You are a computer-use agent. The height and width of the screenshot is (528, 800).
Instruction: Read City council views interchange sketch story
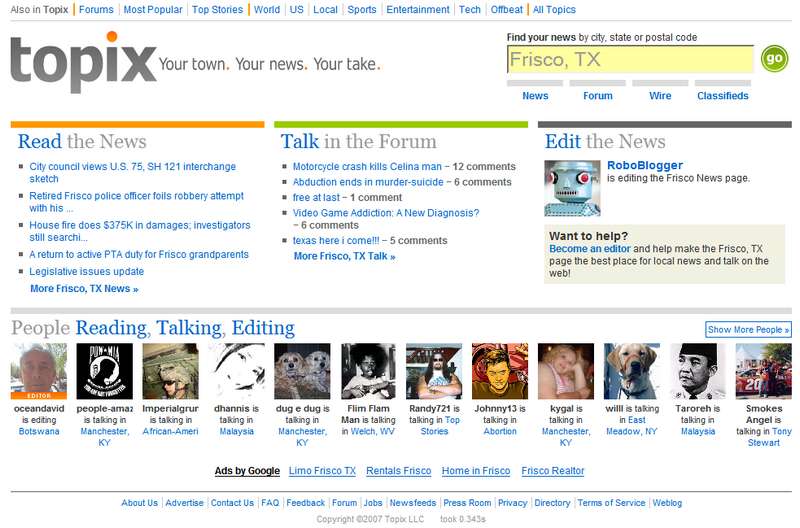click(133, 172)
